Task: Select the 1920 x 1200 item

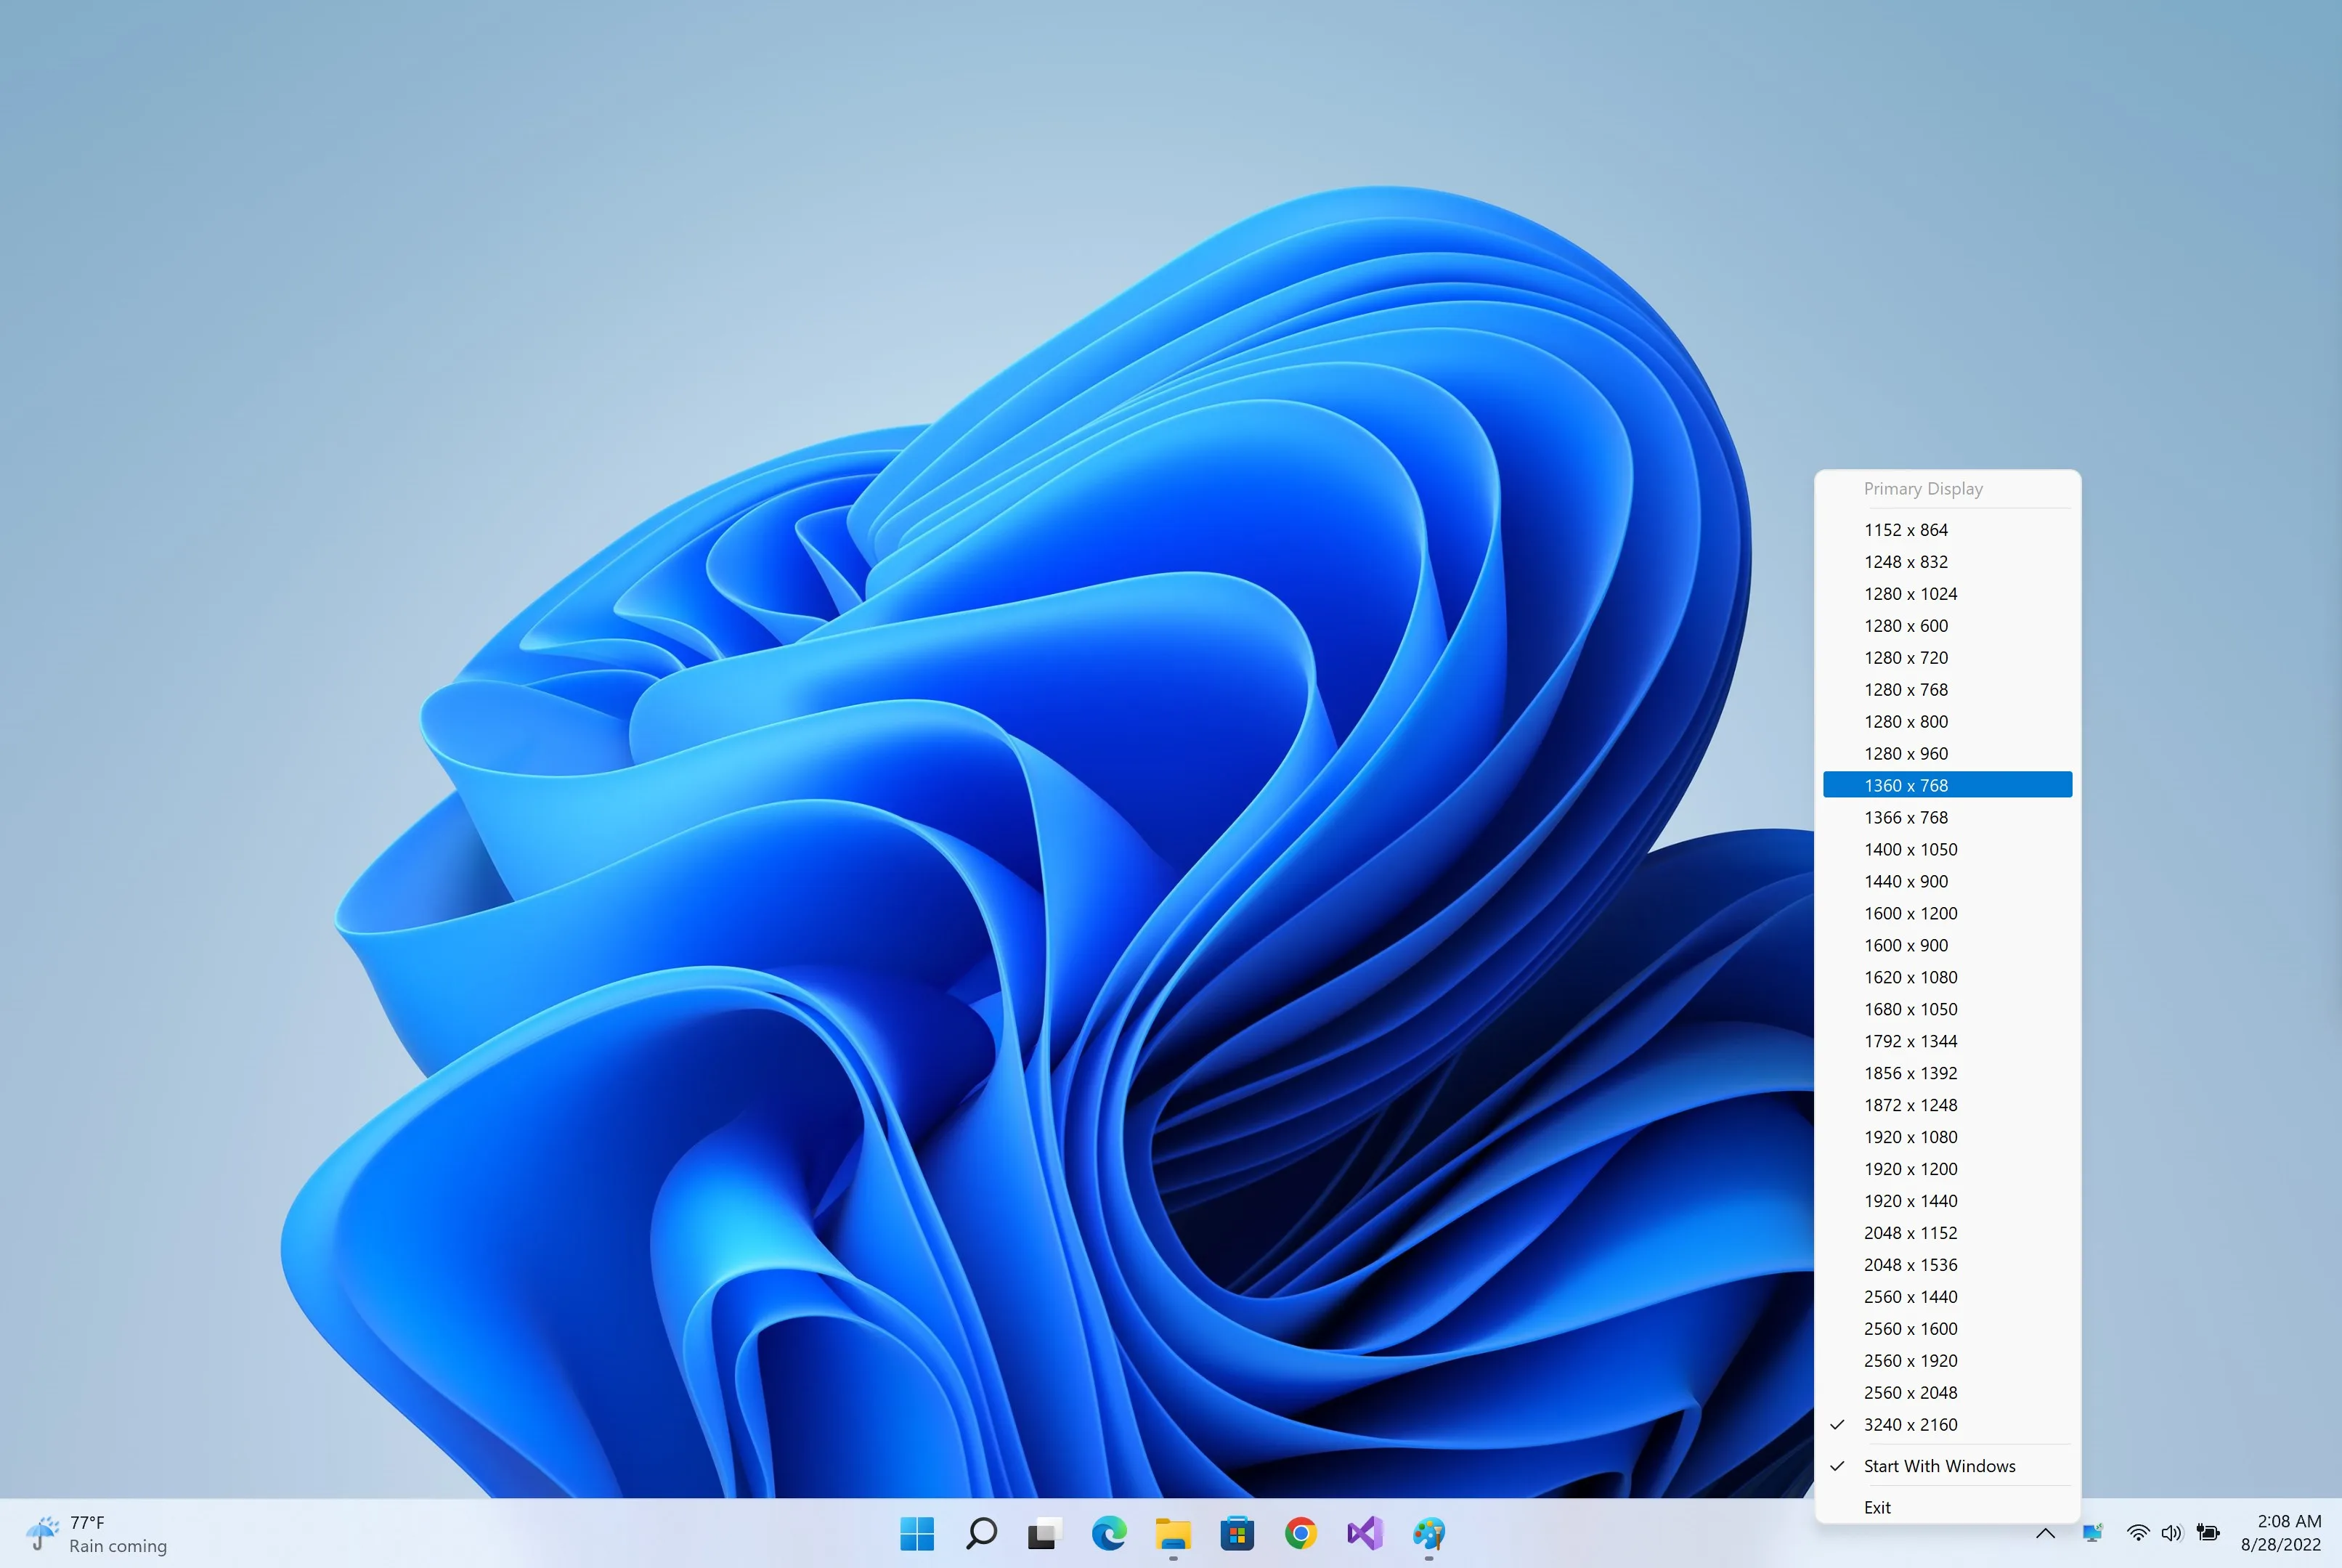Action: coord(1948,1169)
